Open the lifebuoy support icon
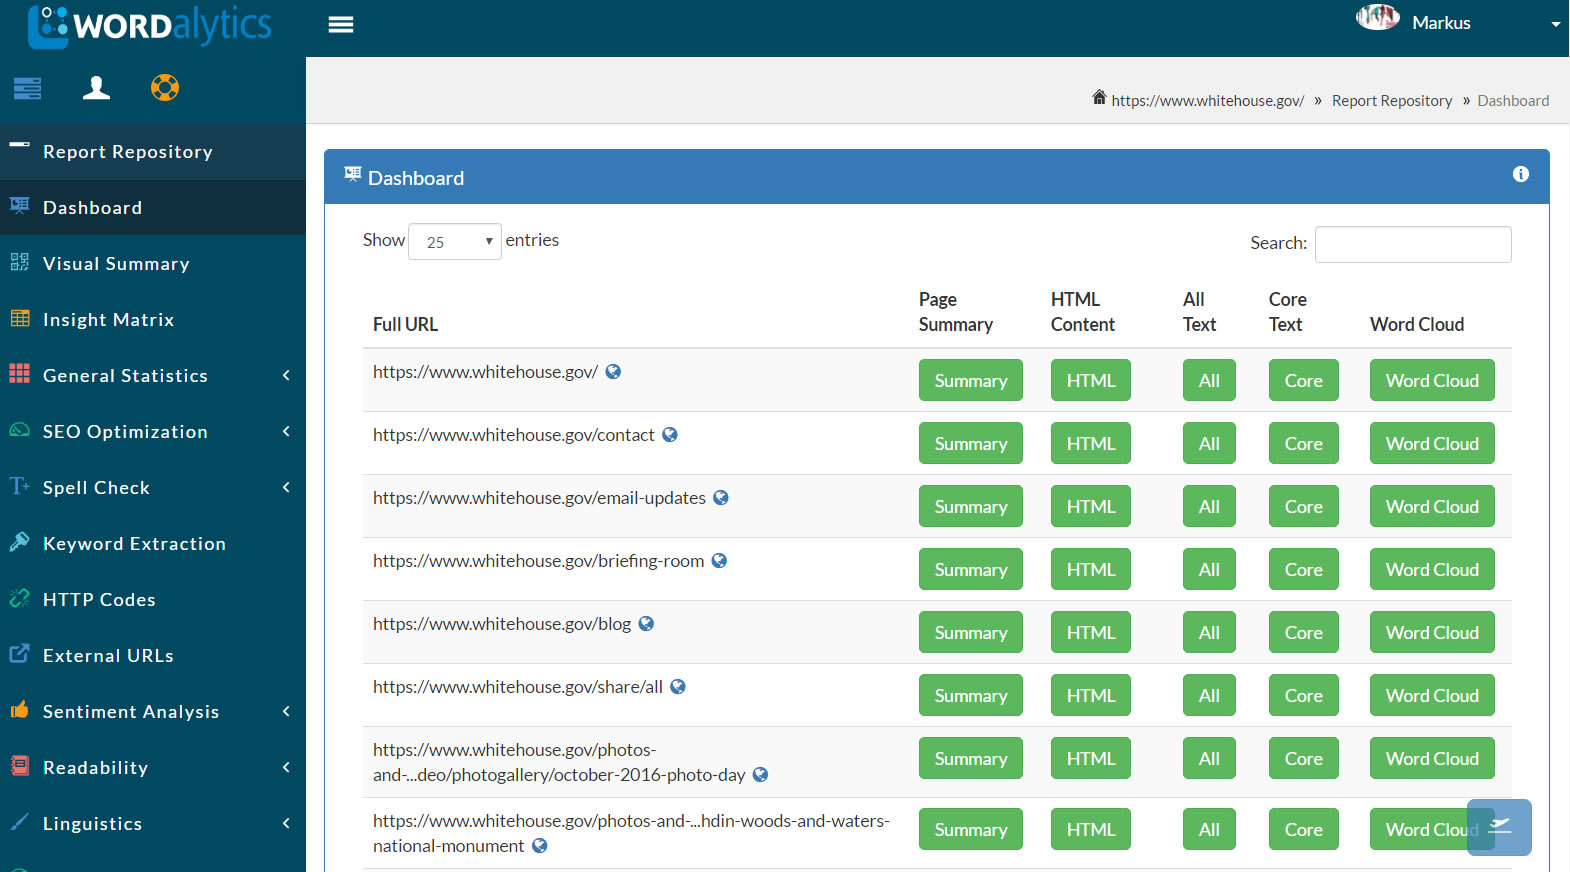The image size is (1570, 872). coord(165,88)
